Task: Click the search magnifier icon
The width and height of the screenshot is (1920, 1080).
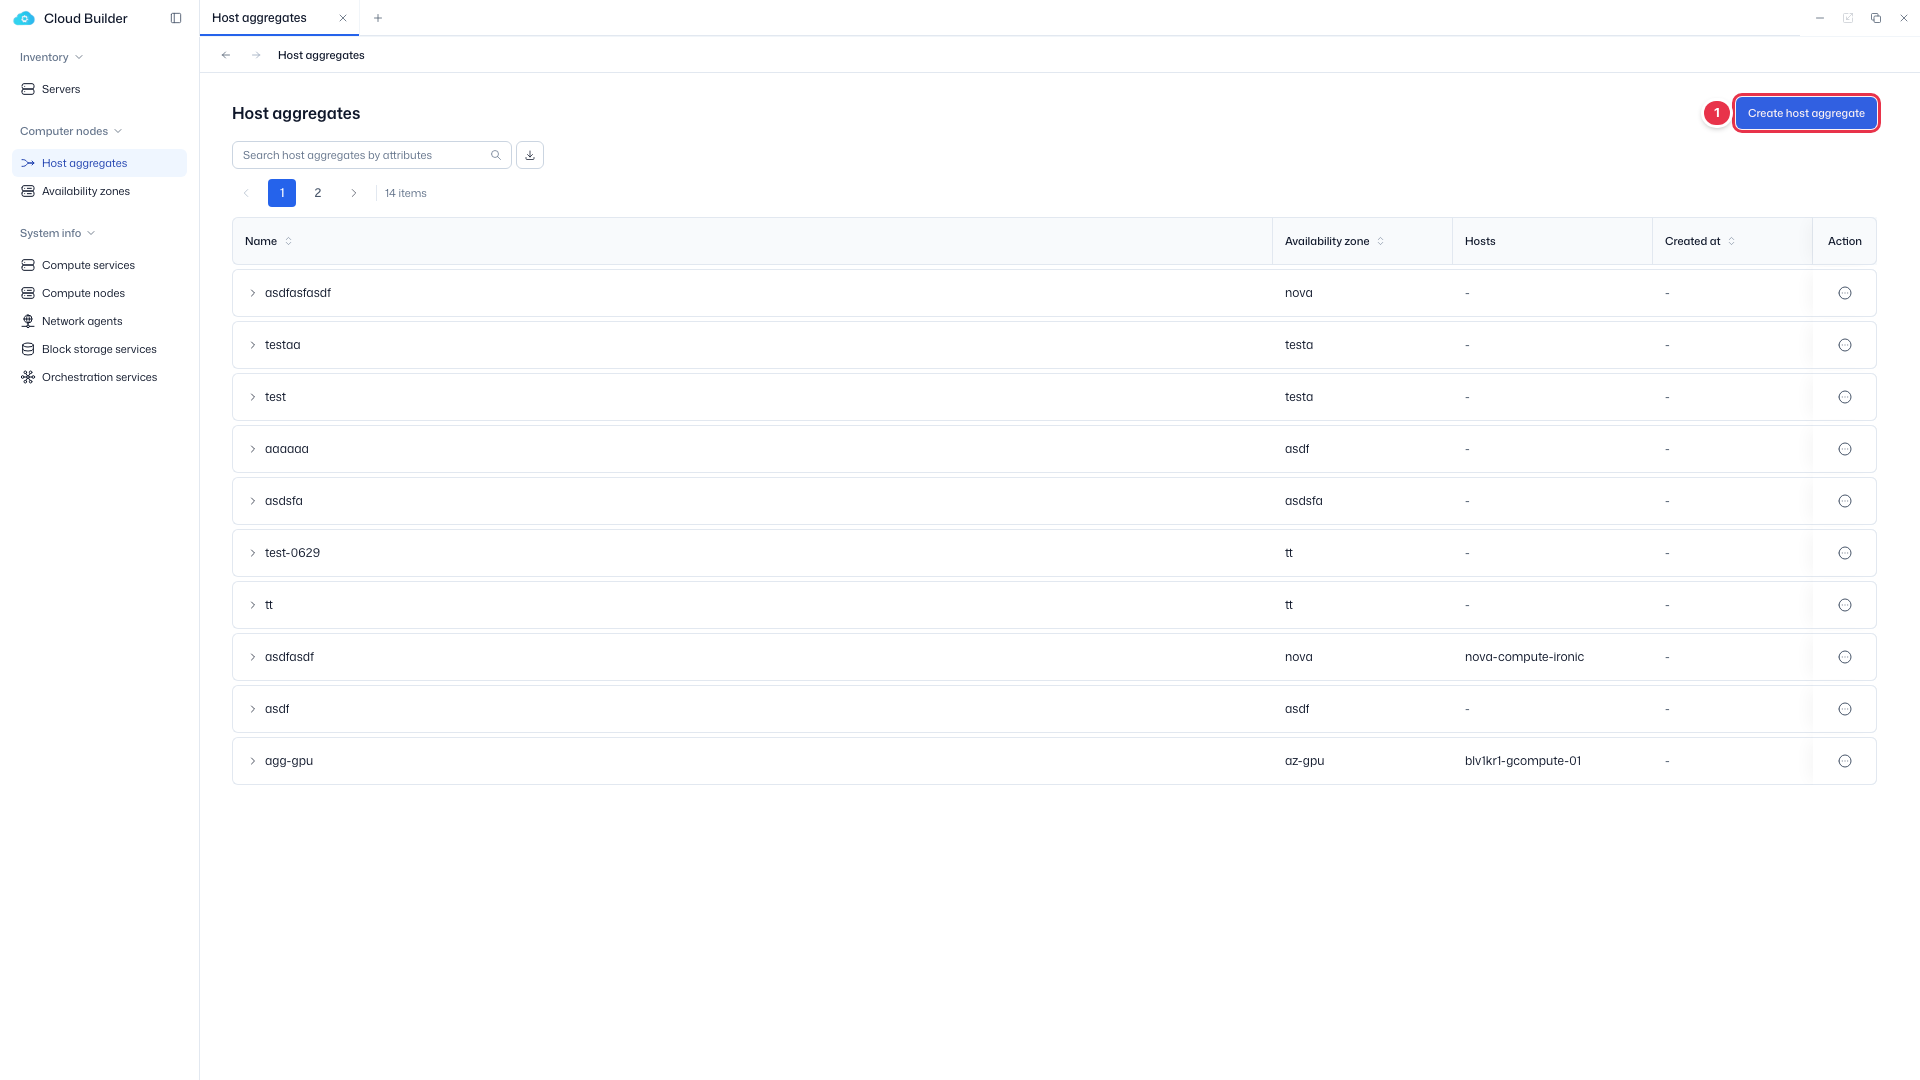Action: (x=496, y=155)
